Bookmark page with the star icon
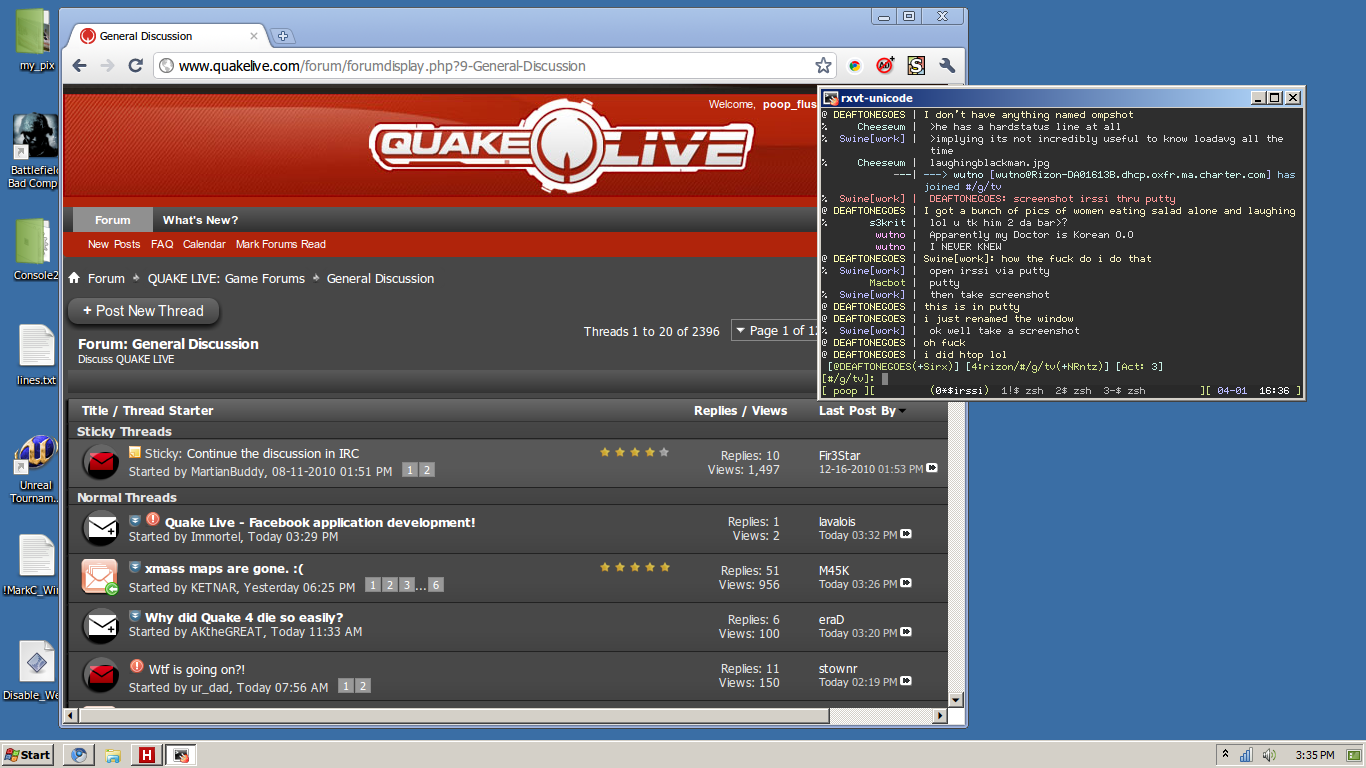Image resolution: width=1366 pixels, height=768 pixels. click(x=823, y=66)
